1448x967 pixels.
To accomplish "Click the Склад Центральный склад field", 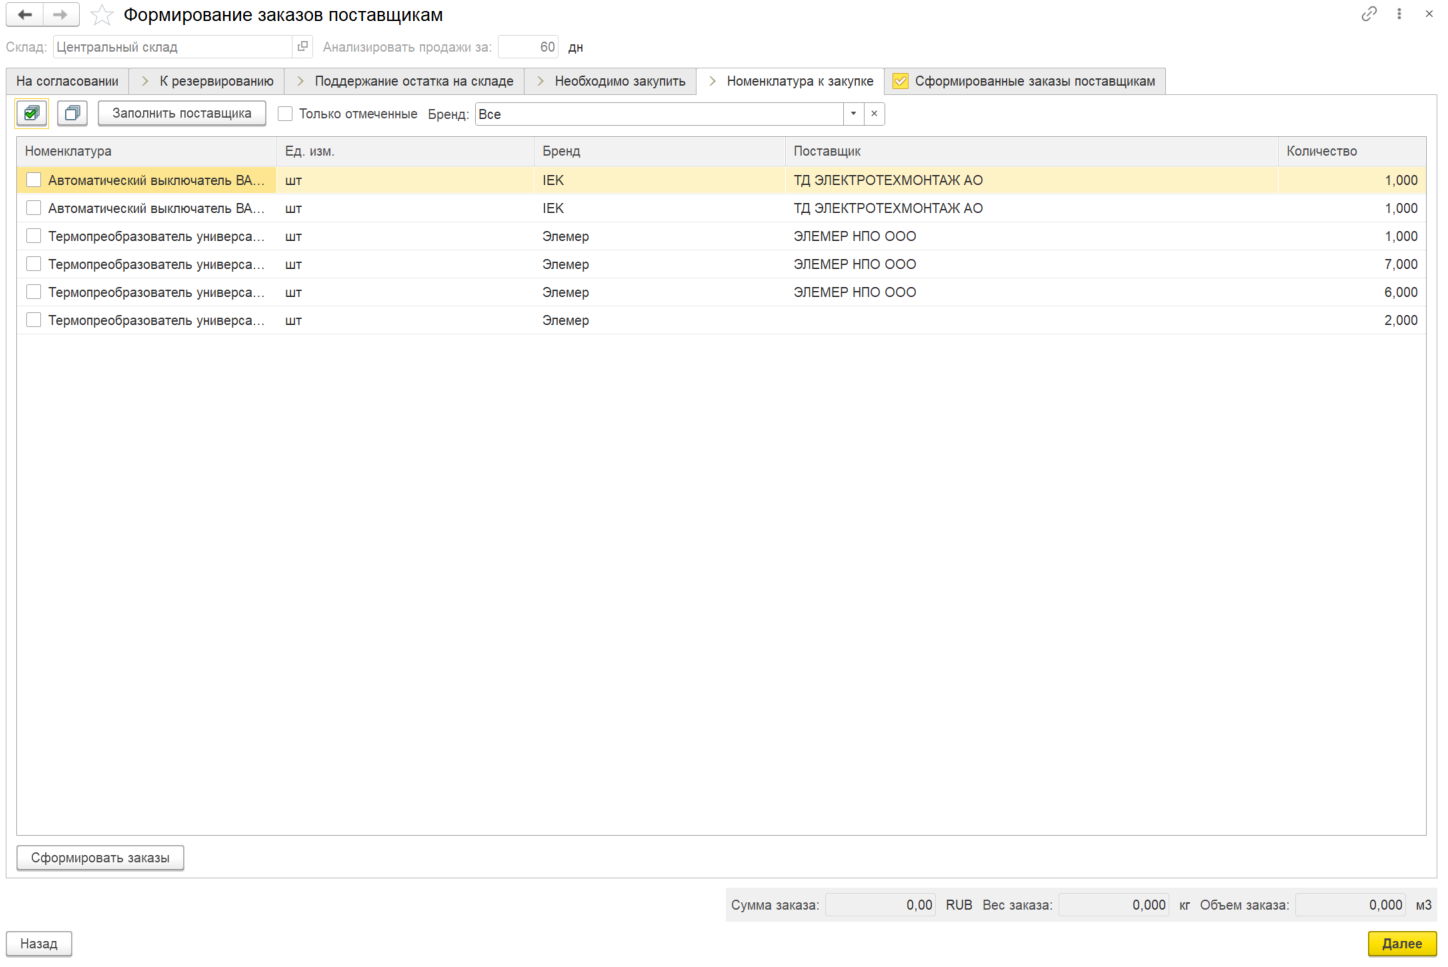I will coord(173,47).
